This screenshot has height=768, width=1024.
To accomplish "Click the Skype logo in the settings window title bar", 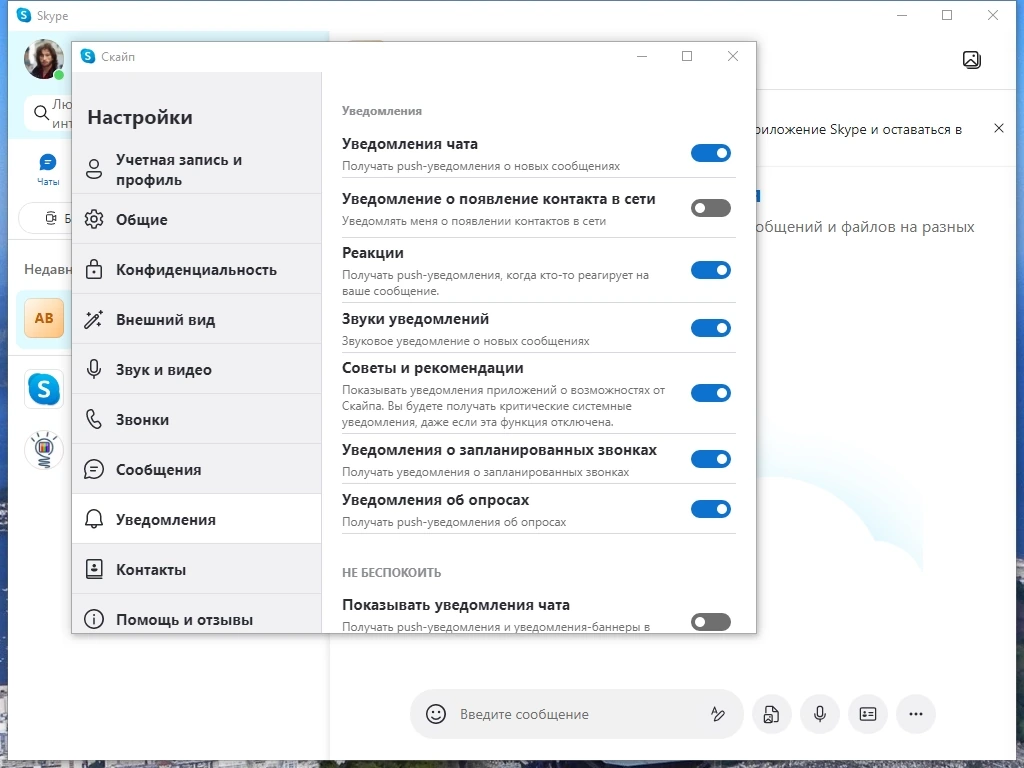I will (88, 56).
